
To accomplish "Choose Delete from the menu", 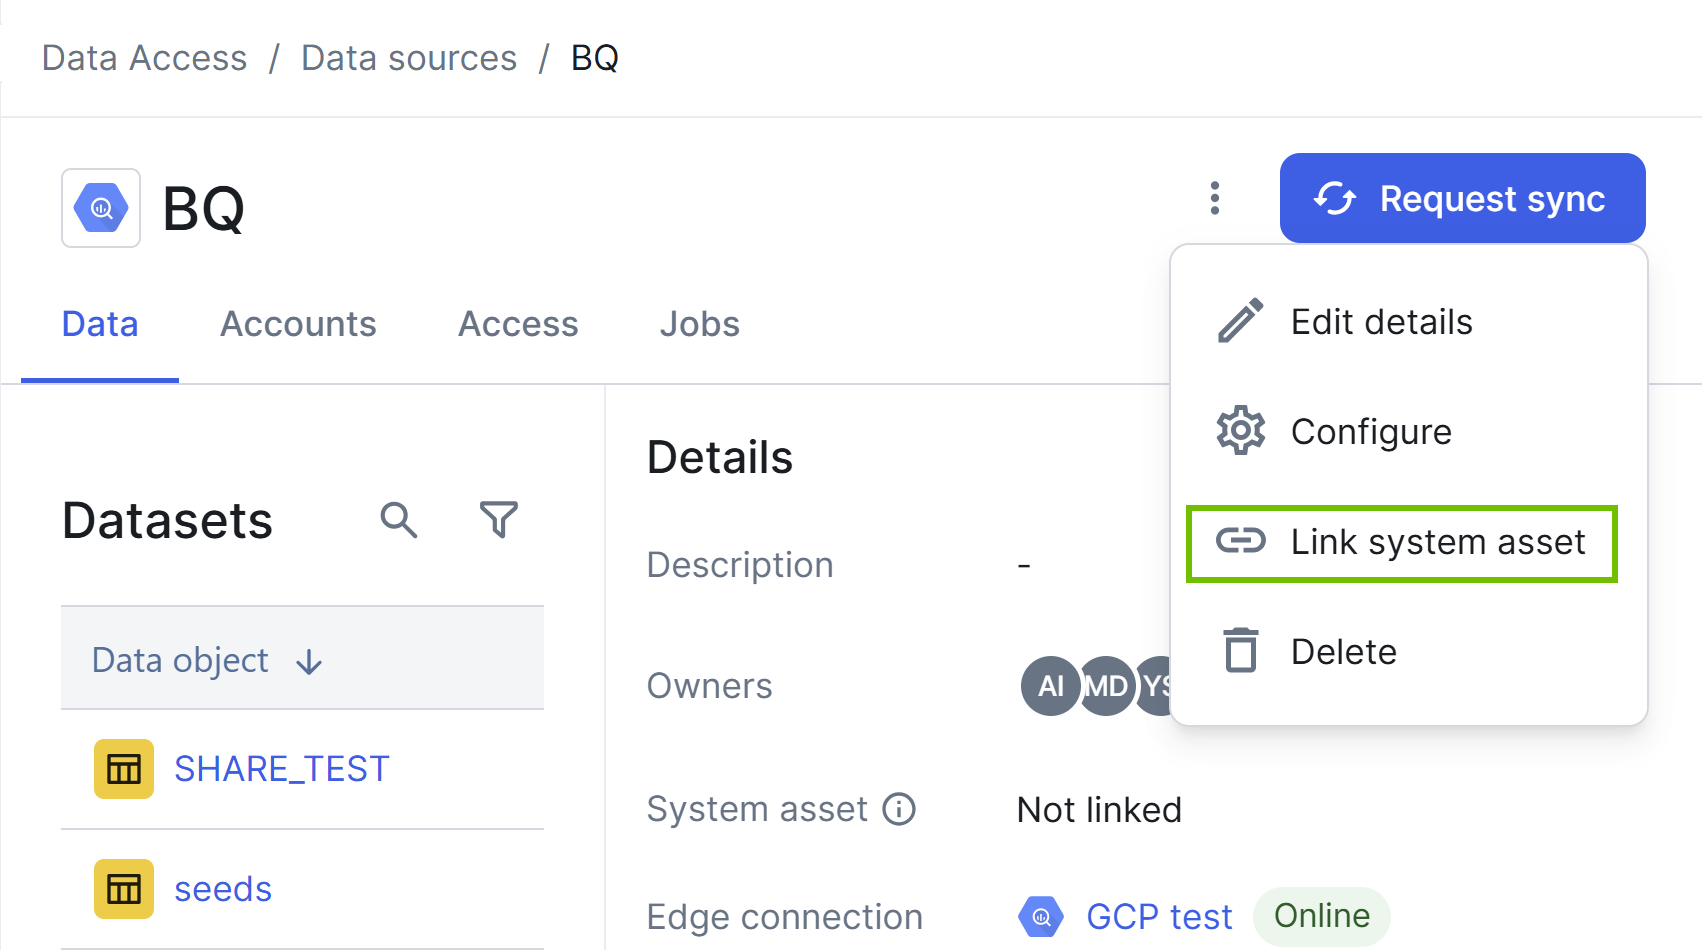I will [x=1408, y=652].
